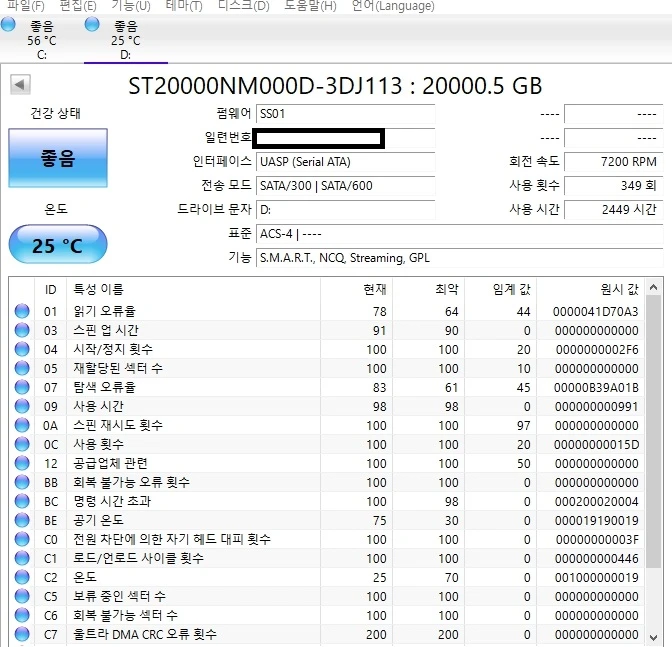672x647 pixels.
Task: Select the 읽기 오류율 attribute name
Action: pos(104,311)
